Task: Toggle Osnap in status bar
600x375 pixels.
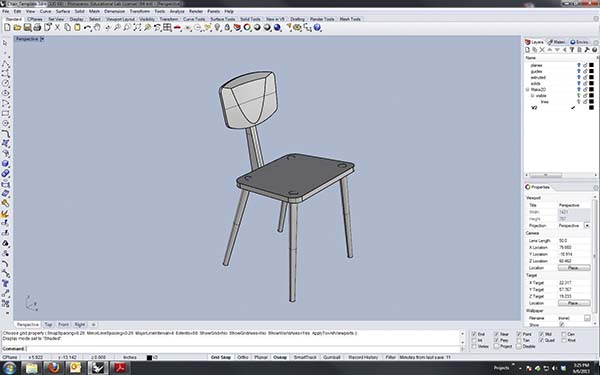Action: pos(280,357)
